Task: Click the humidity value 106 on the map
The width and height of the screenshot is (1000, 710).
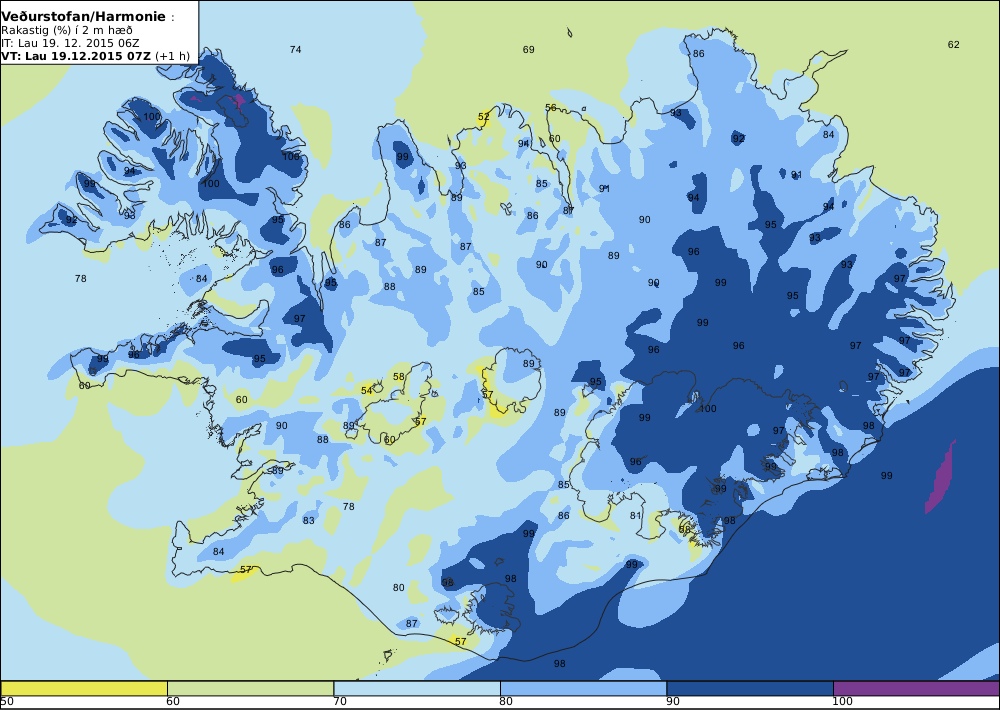Action: 291,156
